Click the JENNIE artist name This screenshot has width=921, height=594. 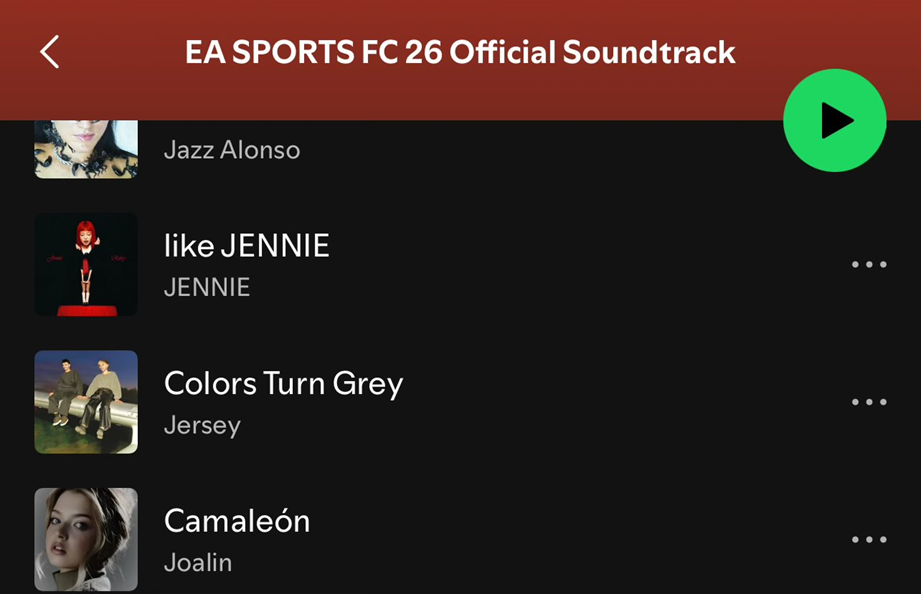(x=207, y=288)
